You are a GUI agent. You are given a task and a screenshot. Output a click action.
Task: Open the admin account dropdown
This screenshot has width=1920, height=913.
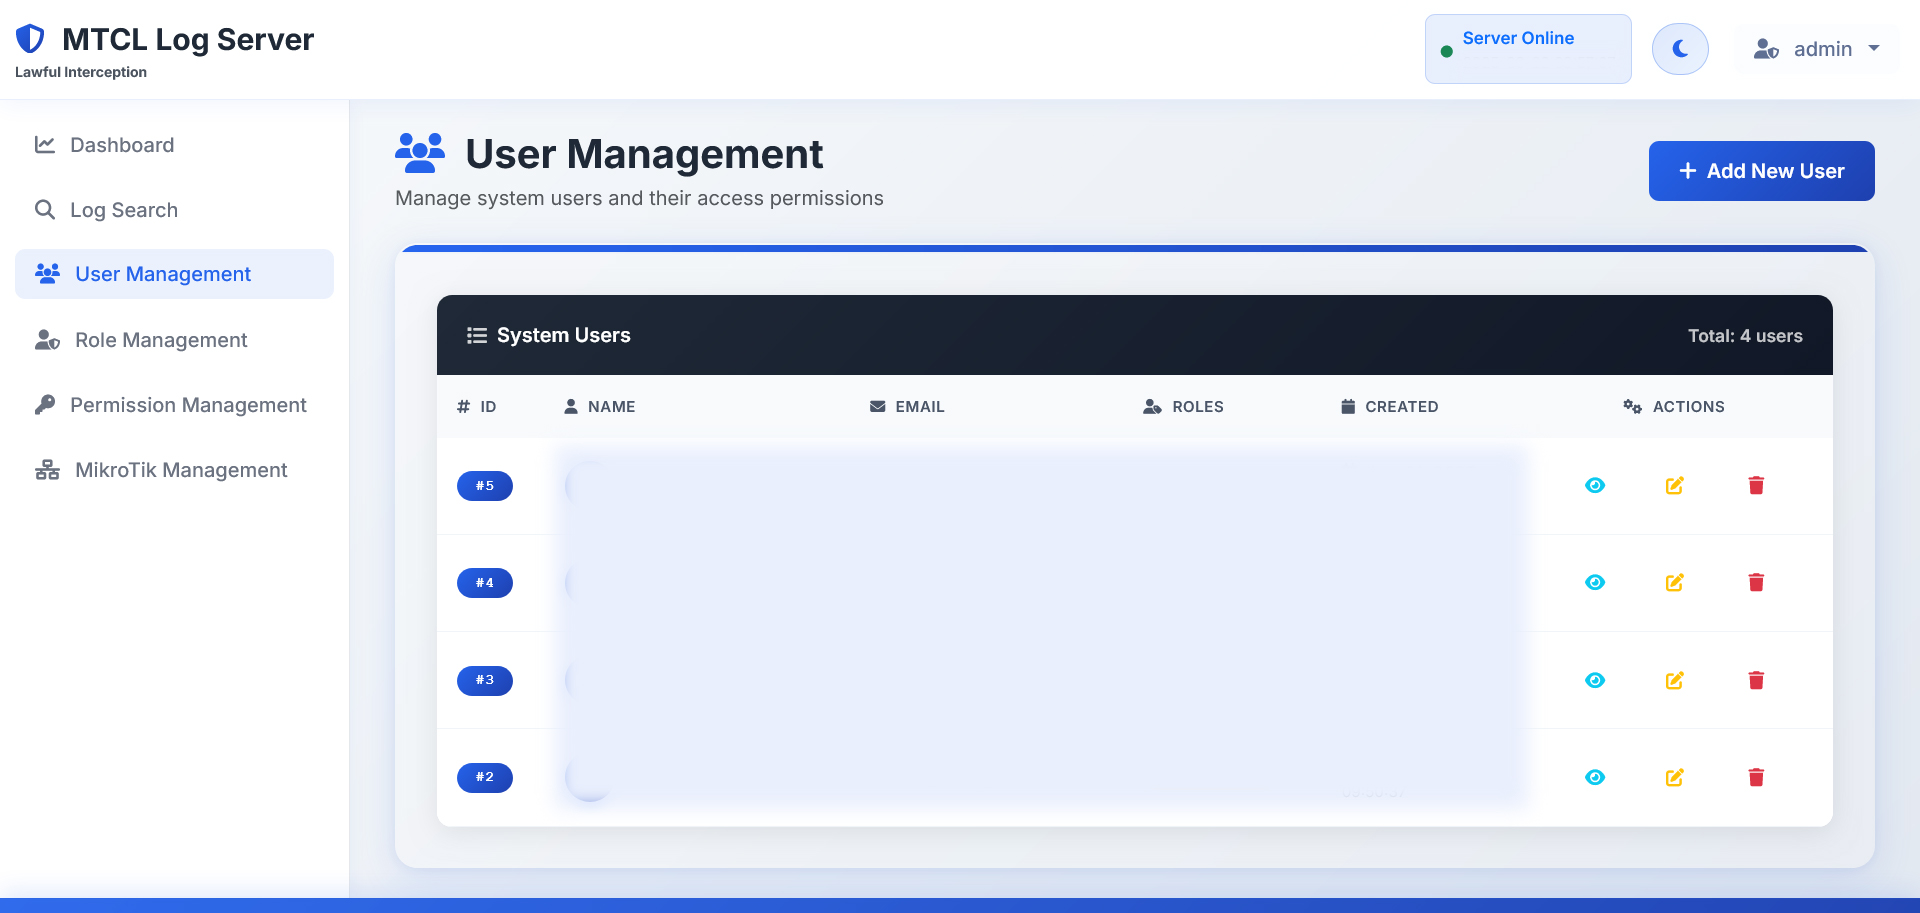(x=1816, y=49)
